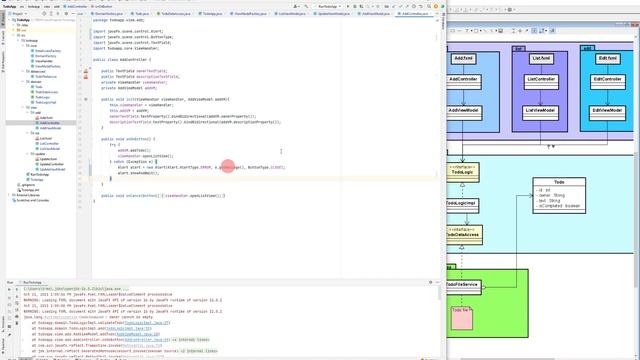The image size is (640, 360).
Task: Hide the Project panel with the minus icon
Action: 73,13
